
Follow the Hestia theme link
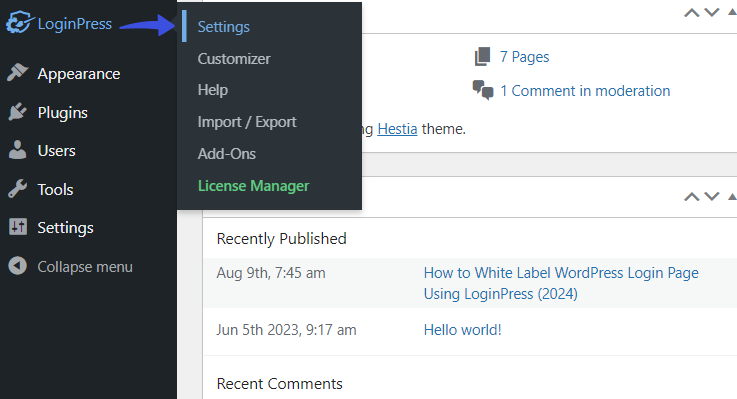tap(397, 129)
